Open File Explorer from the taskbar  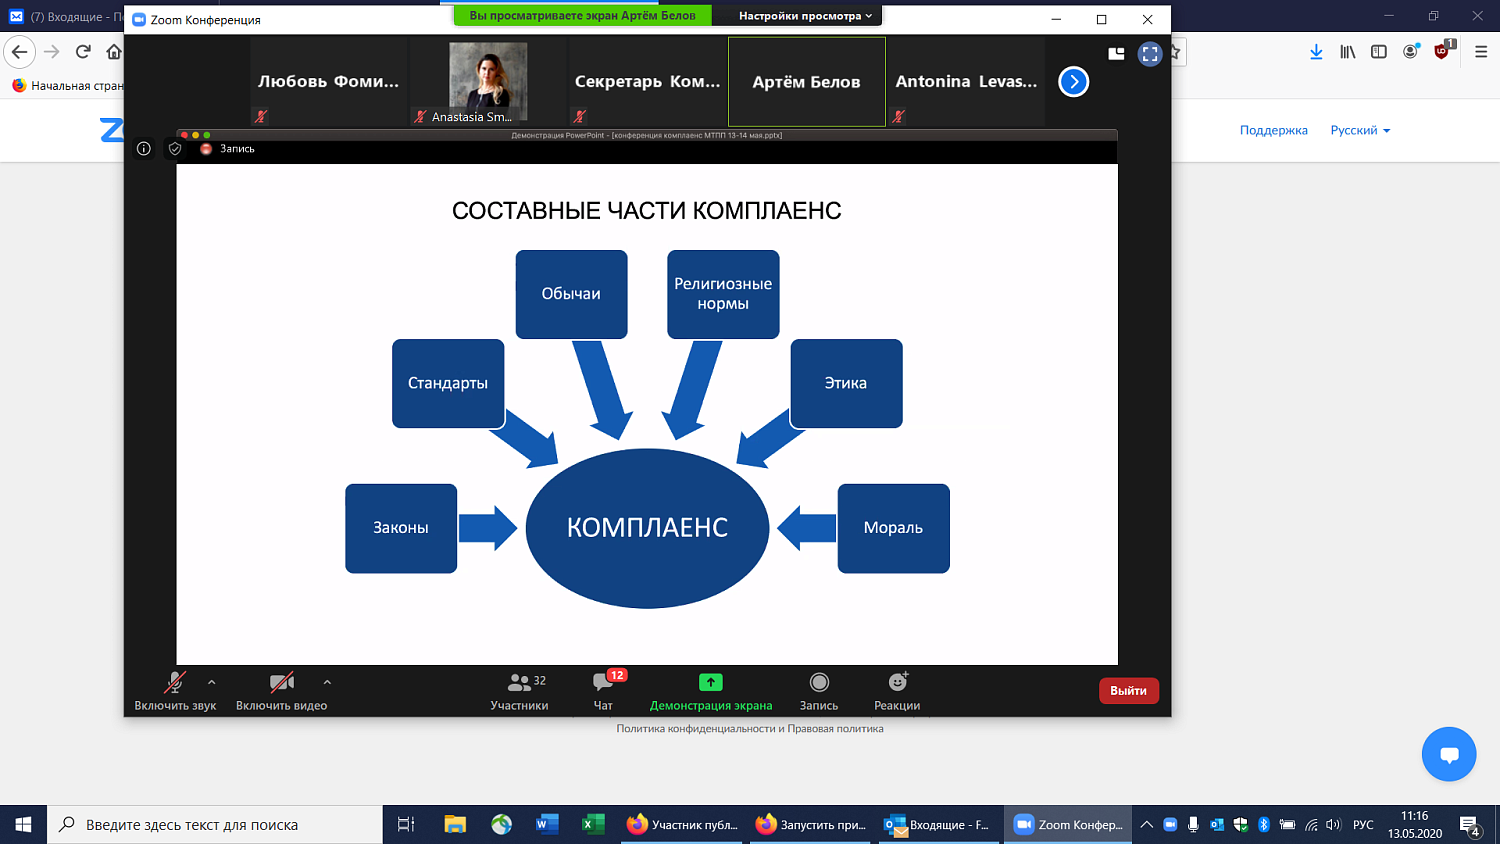click(x=455, y=824)
